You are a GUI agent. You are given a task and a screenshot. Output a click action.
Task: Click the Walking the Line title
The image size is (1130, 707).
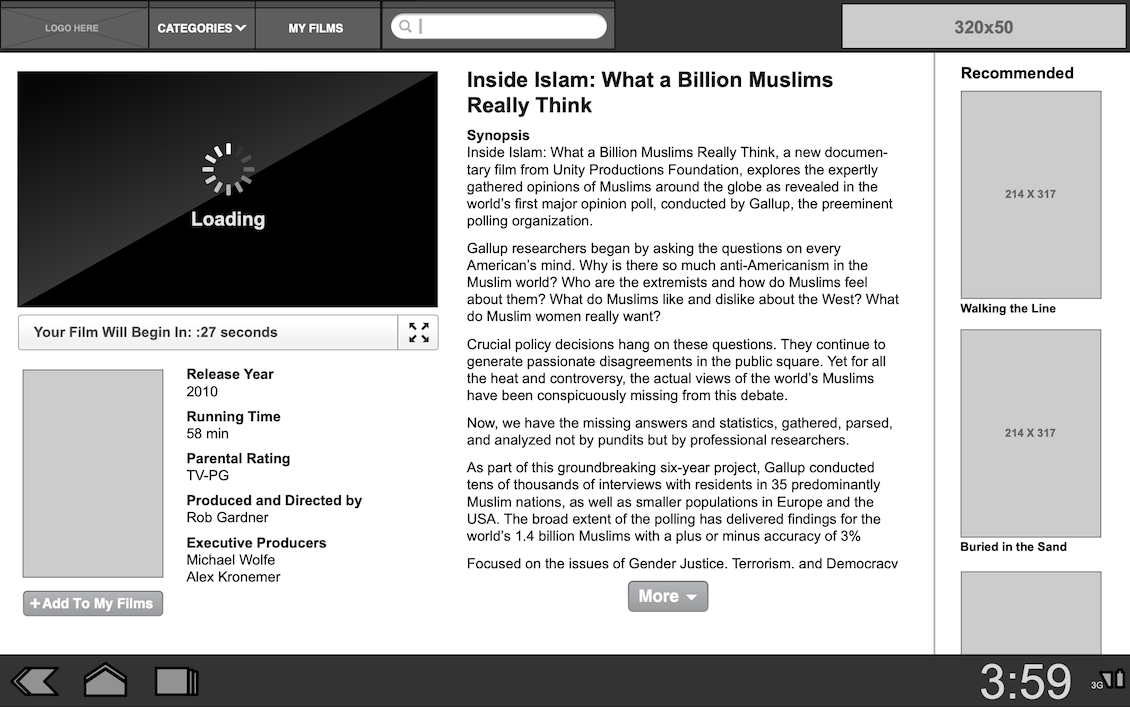[x=1007, y=308]
